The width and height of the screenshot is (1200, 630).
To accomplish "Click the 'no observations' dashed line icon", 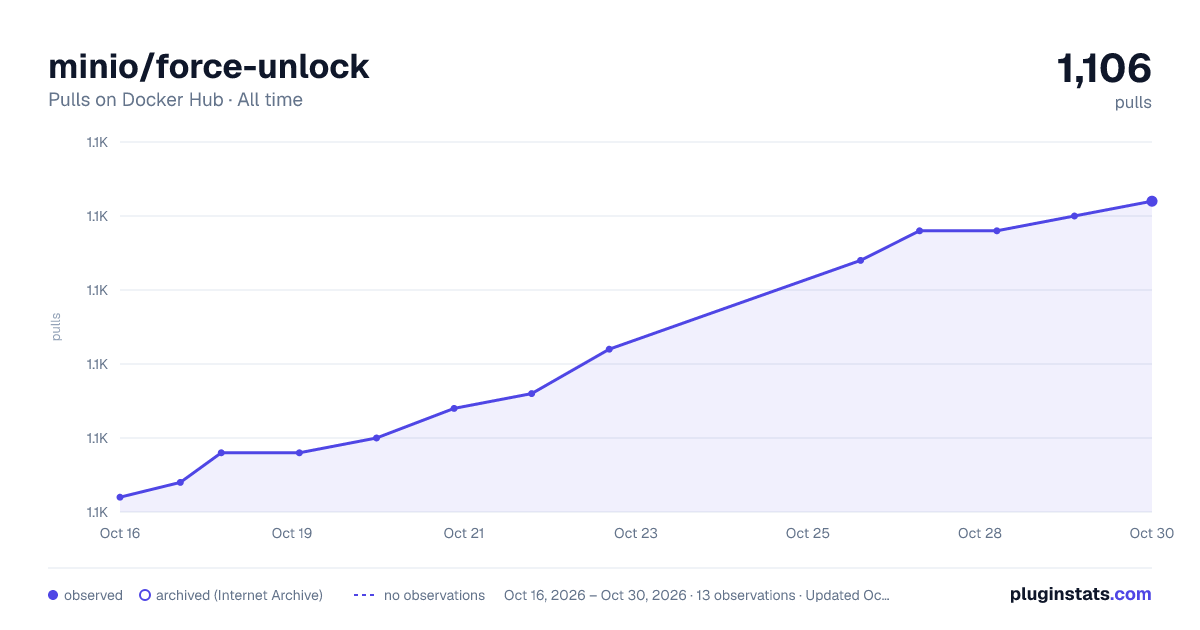I will [364, 595].
